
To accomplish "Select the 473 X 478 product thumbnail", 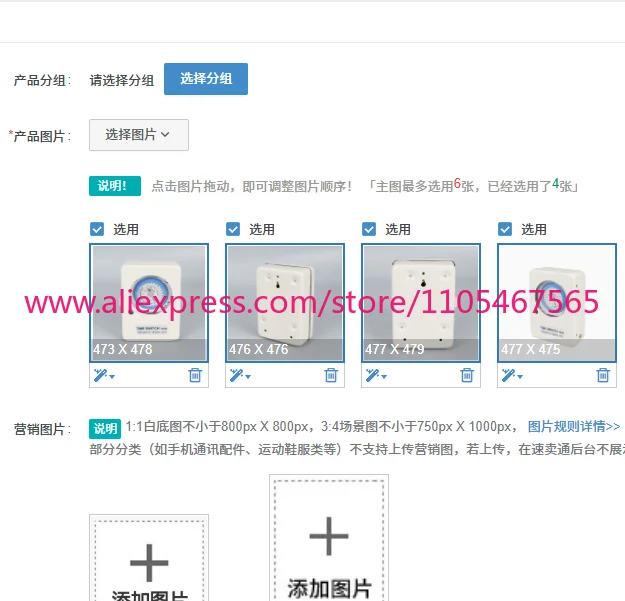I will [149, 303].
